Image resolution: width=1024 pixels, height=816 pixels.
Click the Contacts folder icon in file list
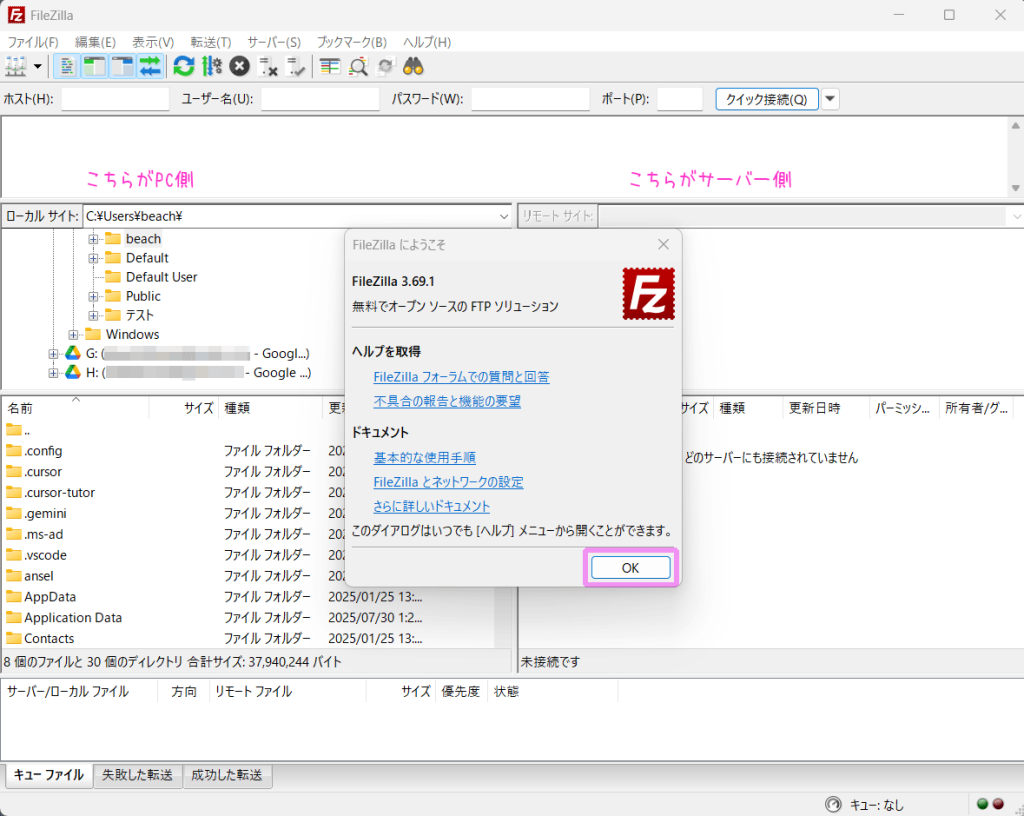click(14, 638)
